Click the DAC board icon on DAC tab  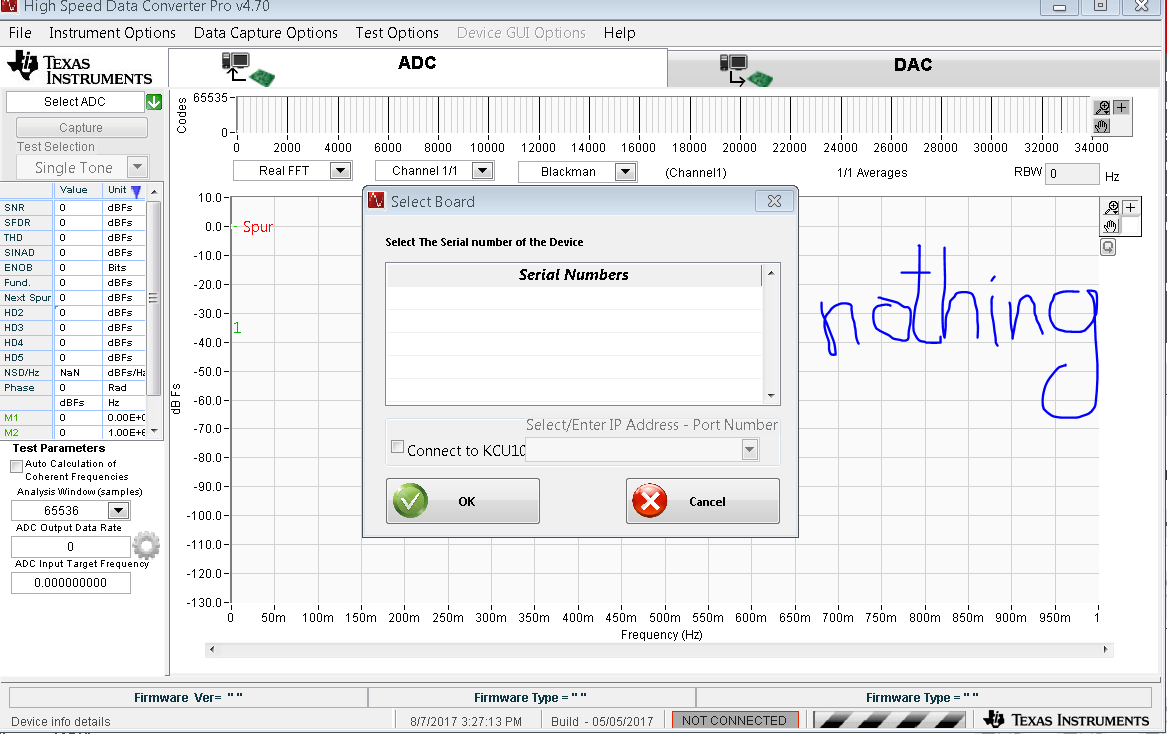coord(746,71)
